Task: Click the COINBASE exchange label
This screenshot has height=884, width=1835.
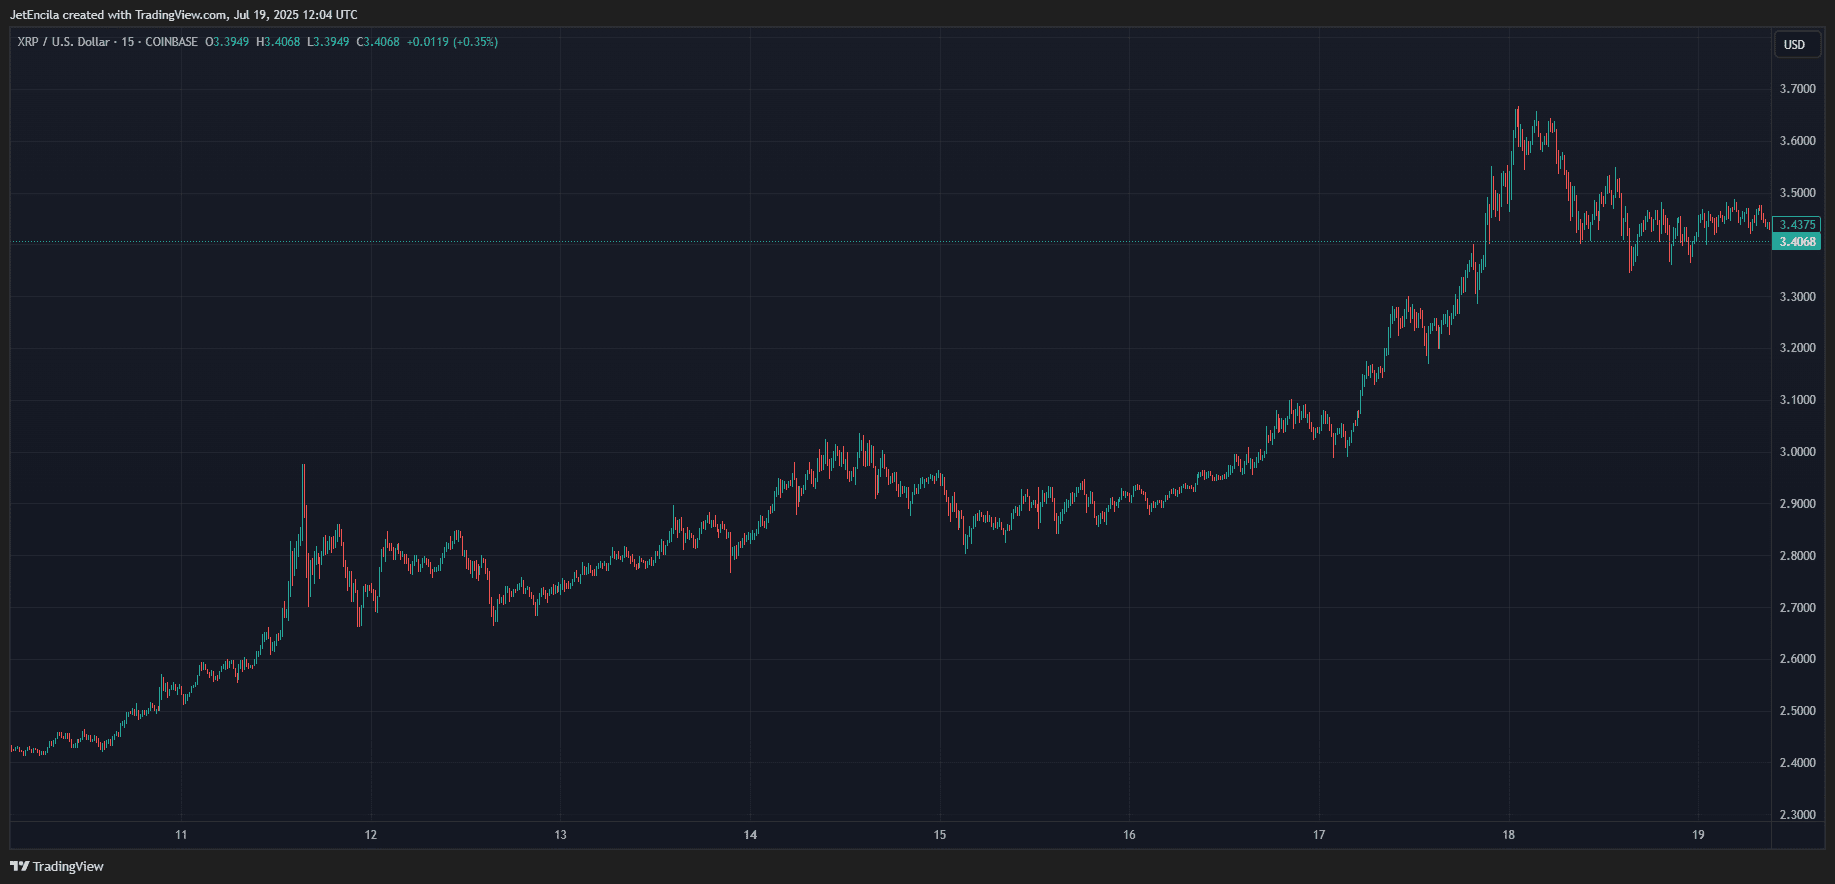Action: click(x=172, y=42)
